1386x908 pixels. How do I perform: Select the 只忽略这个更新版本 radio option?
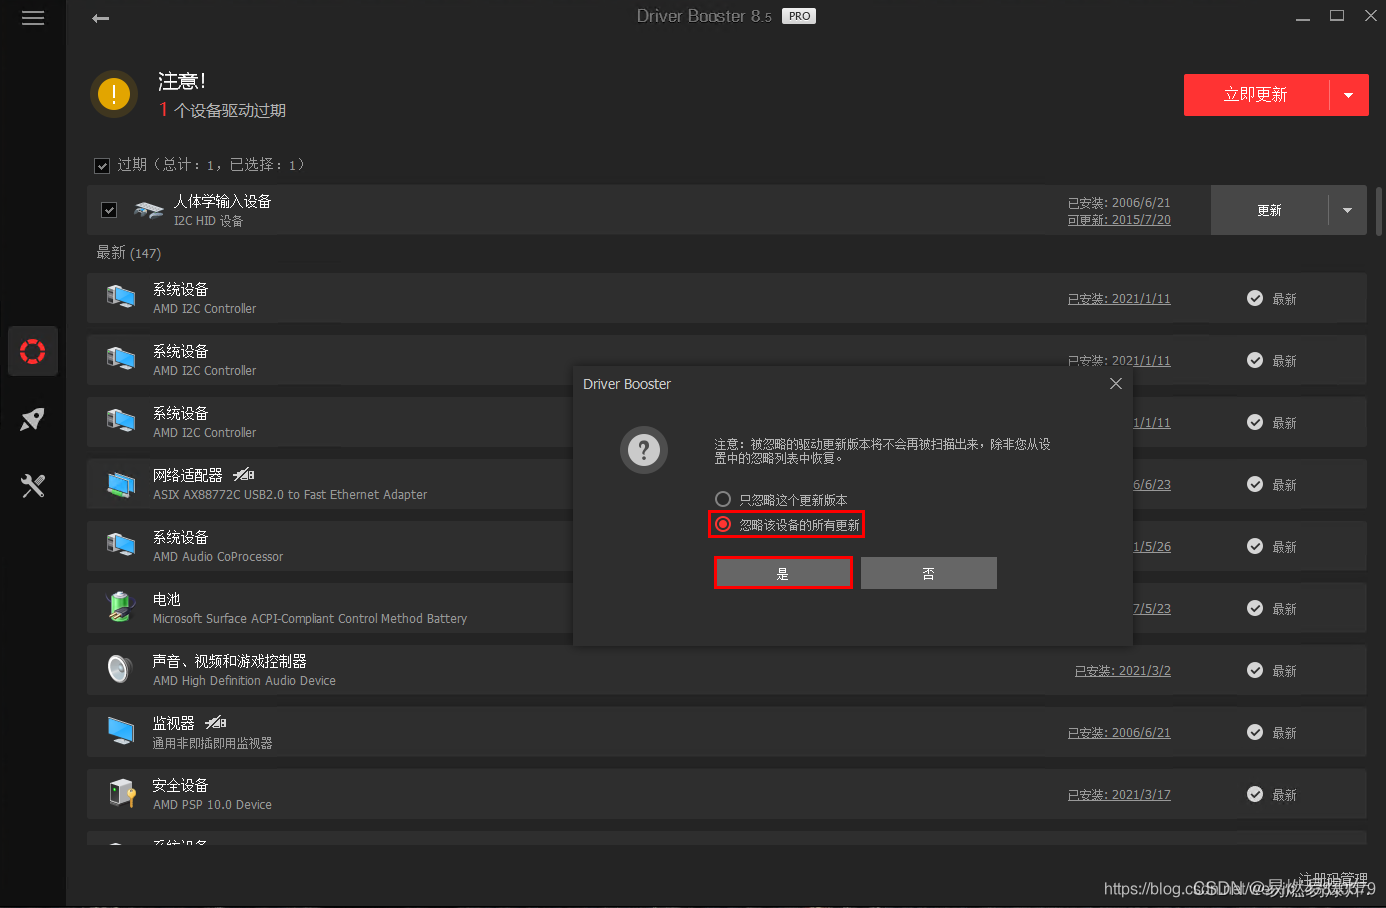pos(723,499)
